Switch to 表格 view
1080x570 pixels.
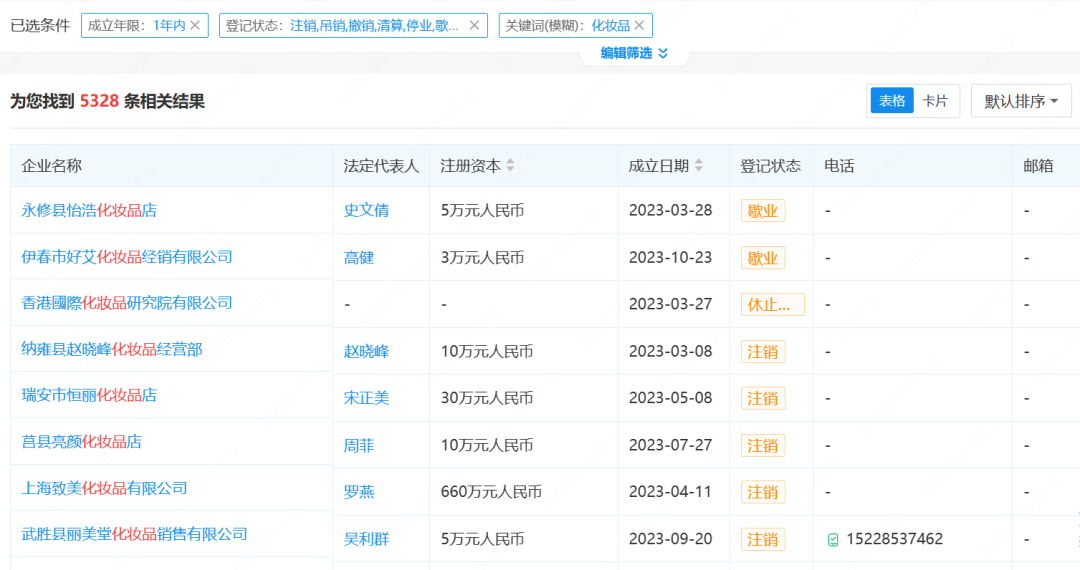point(892,101)
